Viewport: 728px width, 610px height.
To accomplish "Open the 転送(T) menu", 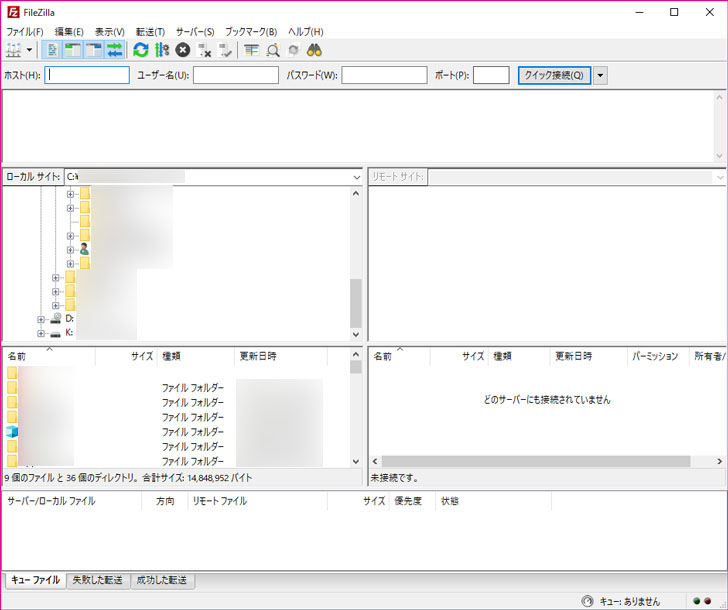I will pos(150,32).
